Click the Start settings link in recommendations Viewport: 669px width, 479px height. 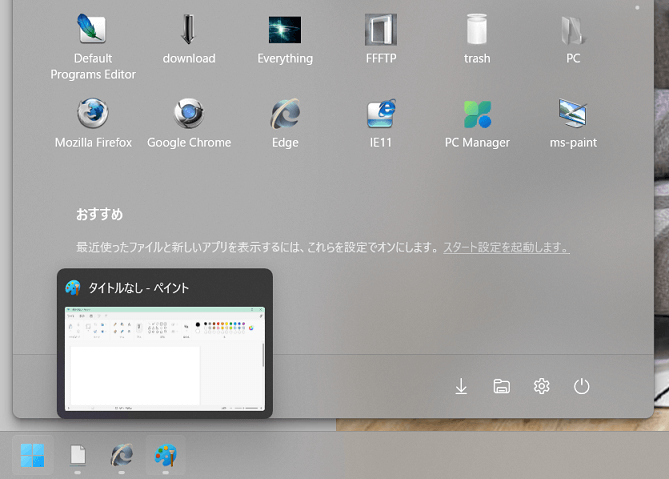506,247
